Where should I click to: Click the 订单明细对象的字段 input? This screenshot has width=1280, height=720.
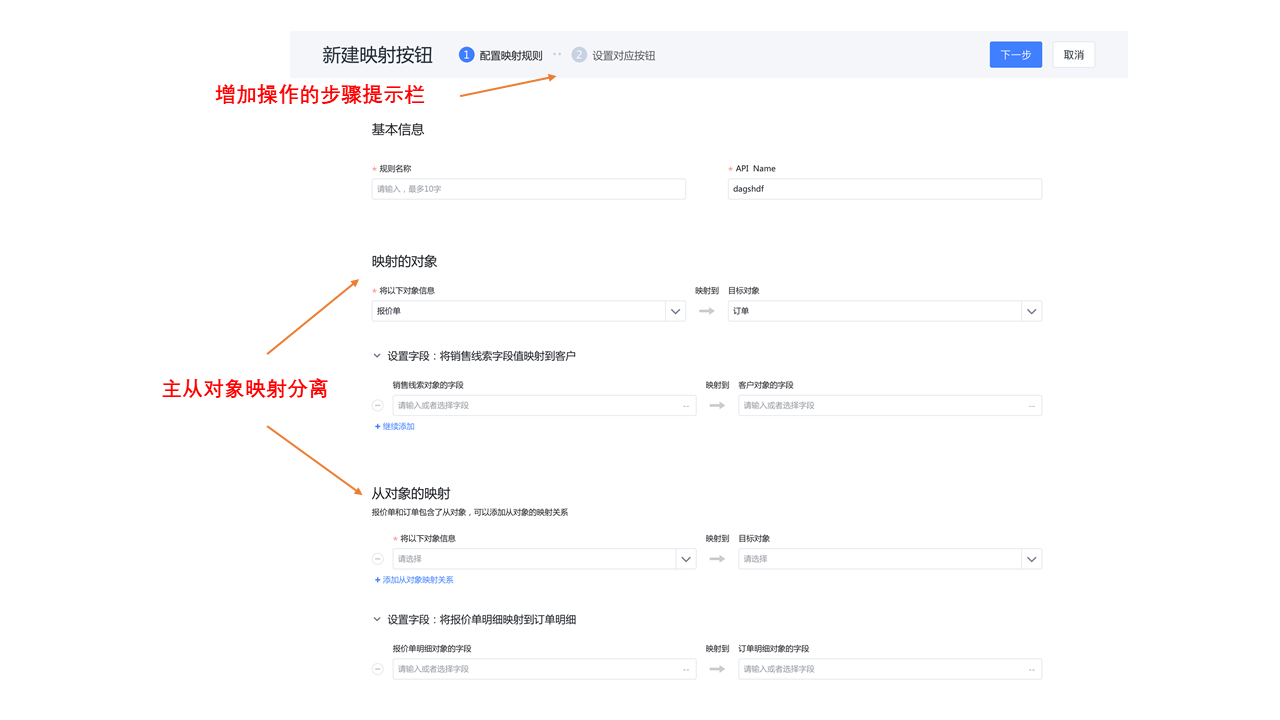coord(890,669)
